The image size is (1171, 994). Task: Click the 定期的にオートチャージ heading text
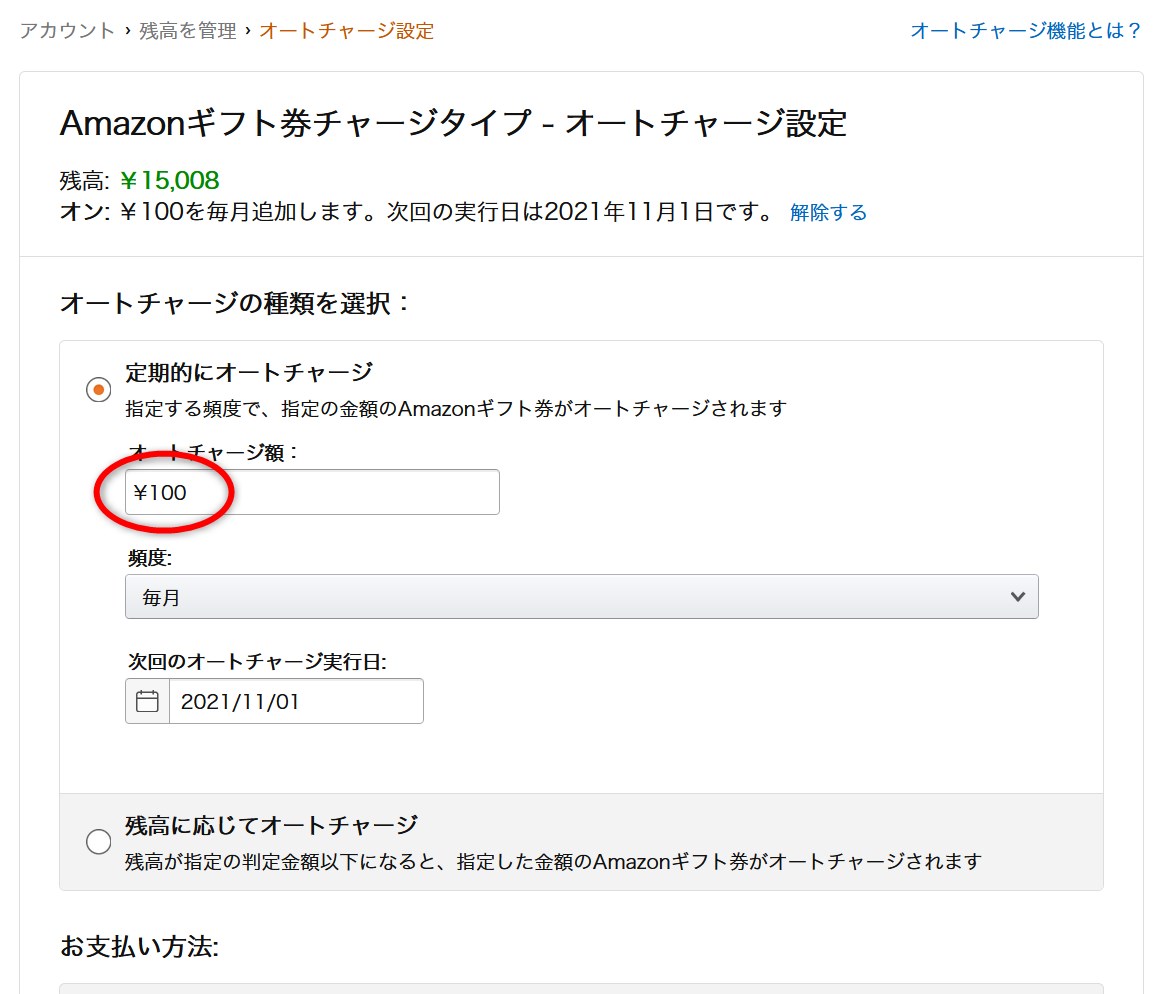[x=249, y=372]
